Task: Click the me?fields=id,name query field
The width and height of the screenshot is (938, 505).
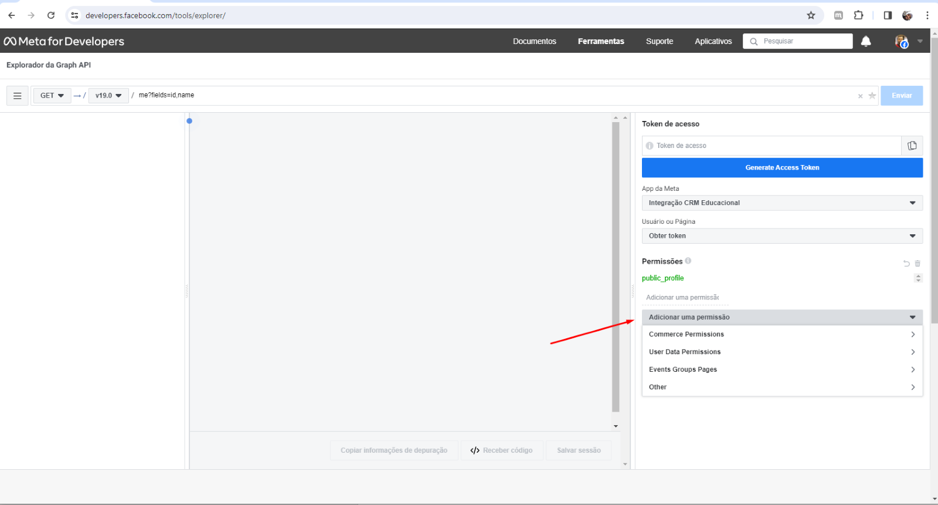Action: [x=495, y=95]
